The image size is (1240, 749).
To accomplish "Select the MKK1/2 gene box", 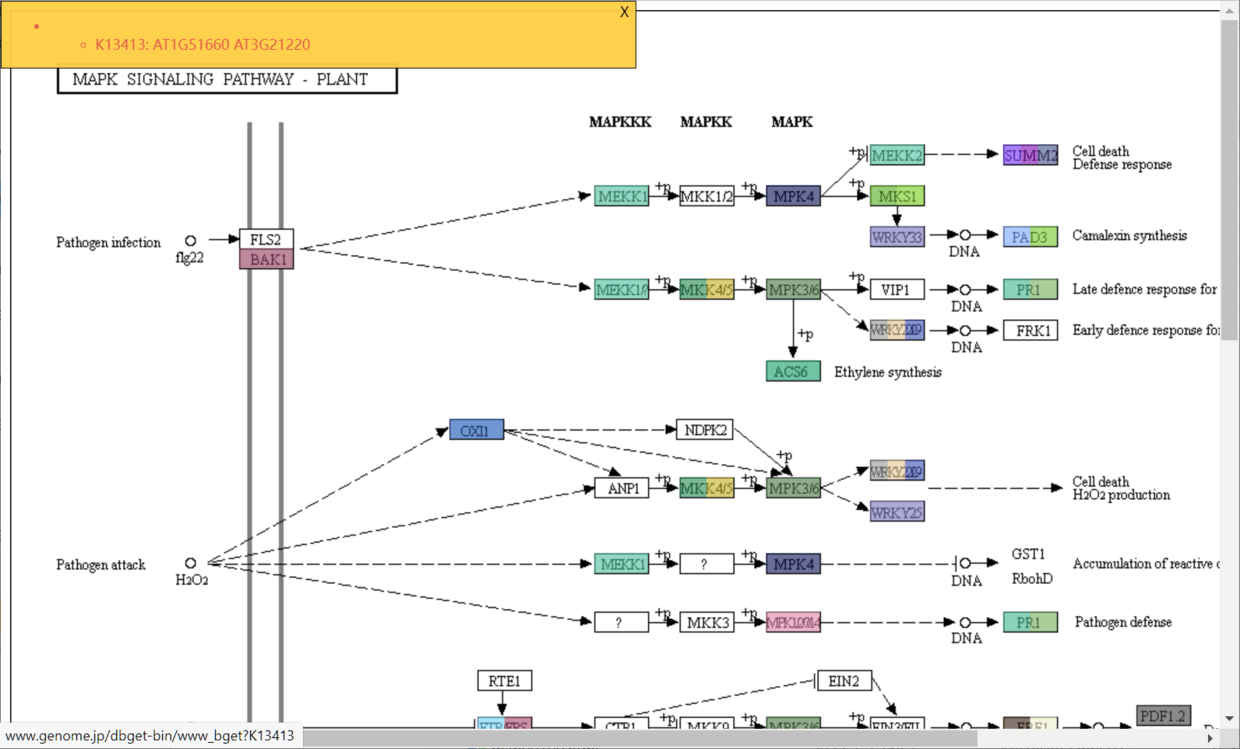I will click(707, 196).
